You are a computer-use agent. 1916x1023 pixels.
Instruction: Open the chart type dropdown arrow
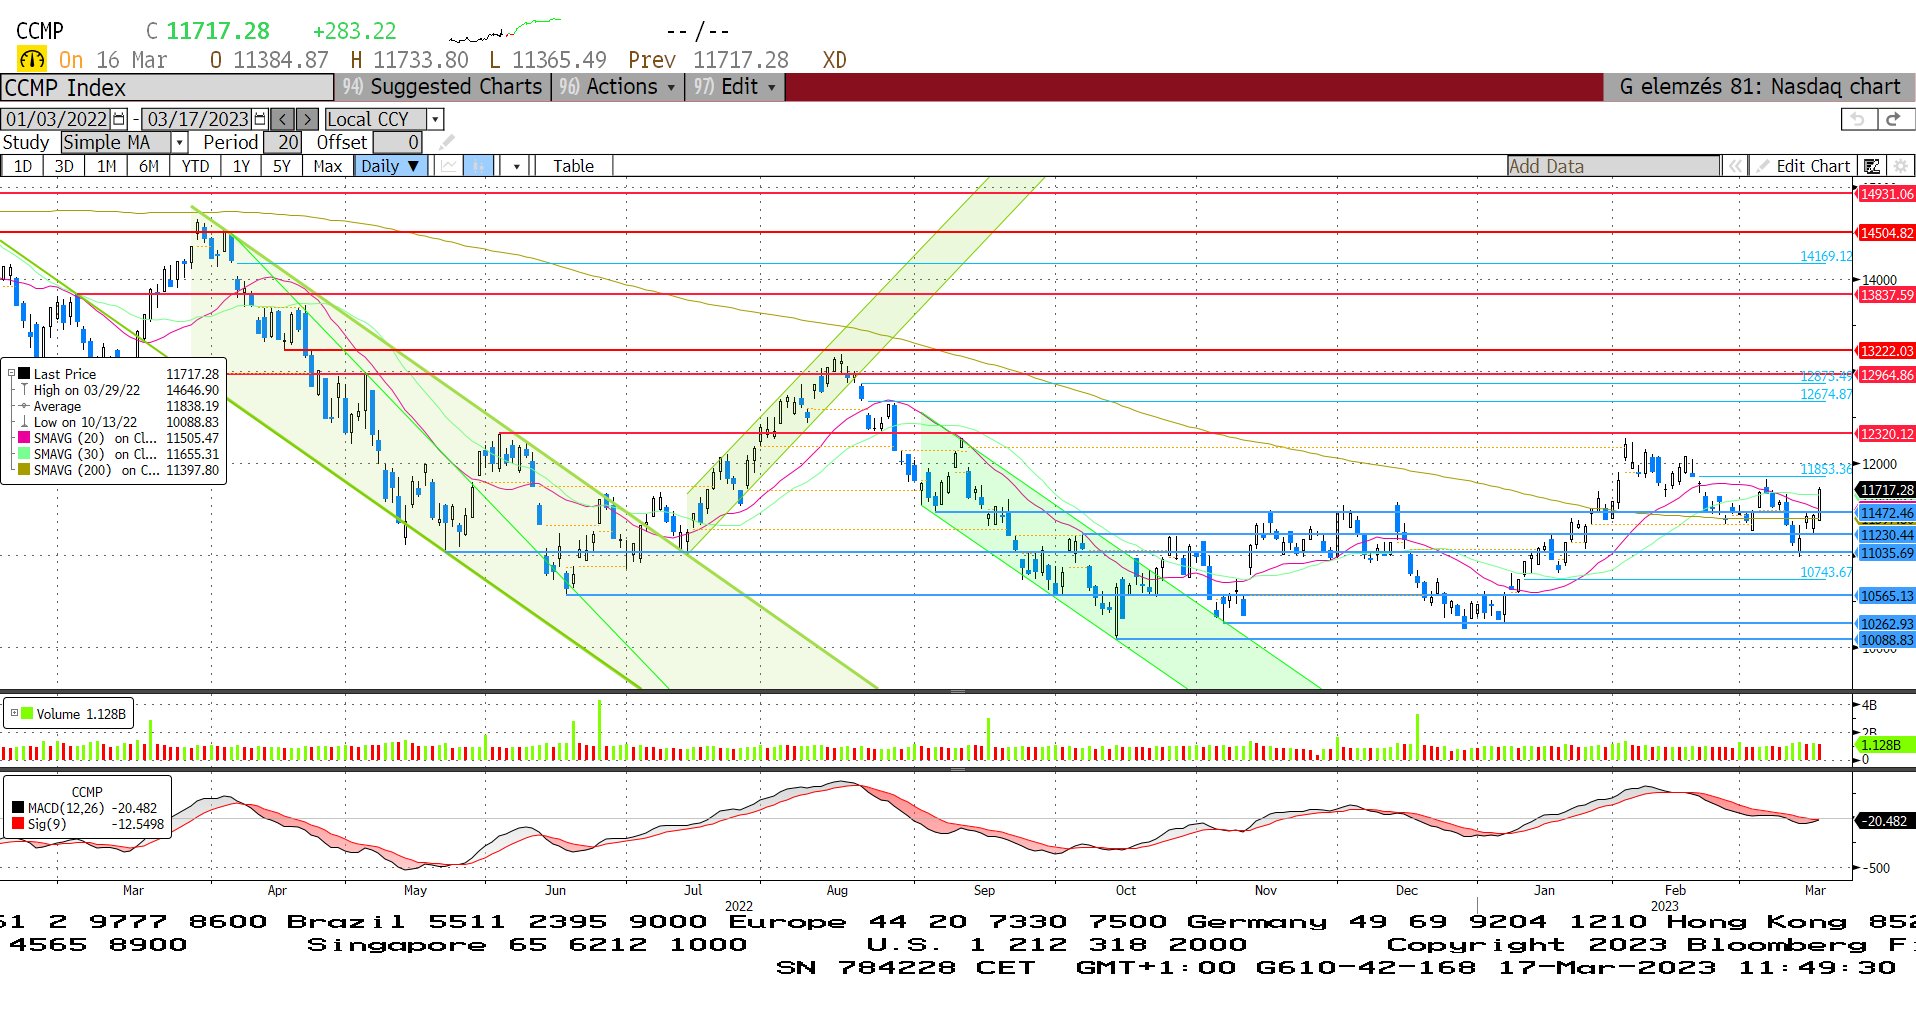(x=516, y=166)
